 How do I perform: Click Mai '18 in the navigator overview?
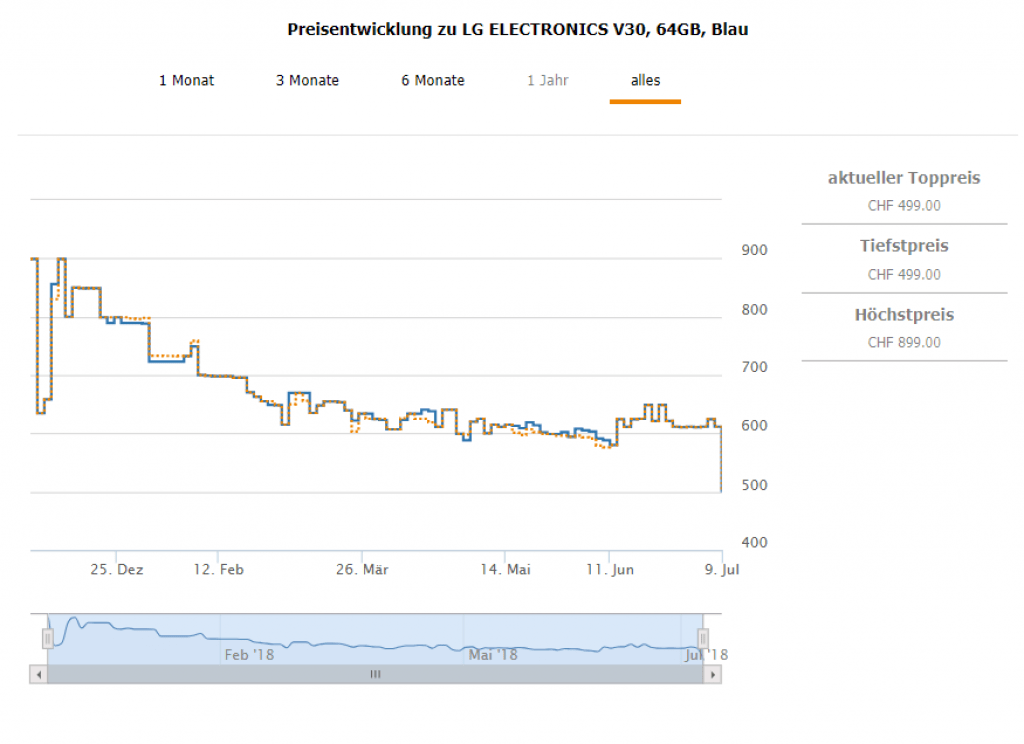click(493, 655)
